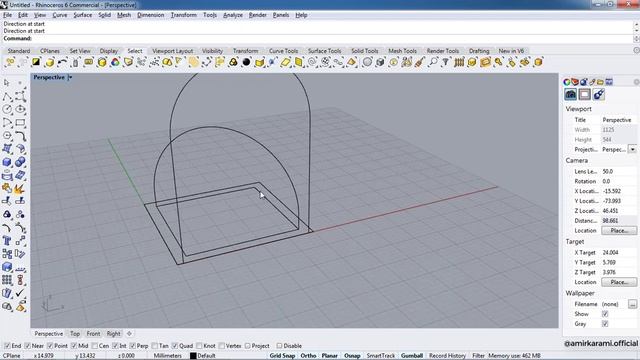
Task: Choose the Circle tool in left toolbar
Action: (x=7, y=109)
